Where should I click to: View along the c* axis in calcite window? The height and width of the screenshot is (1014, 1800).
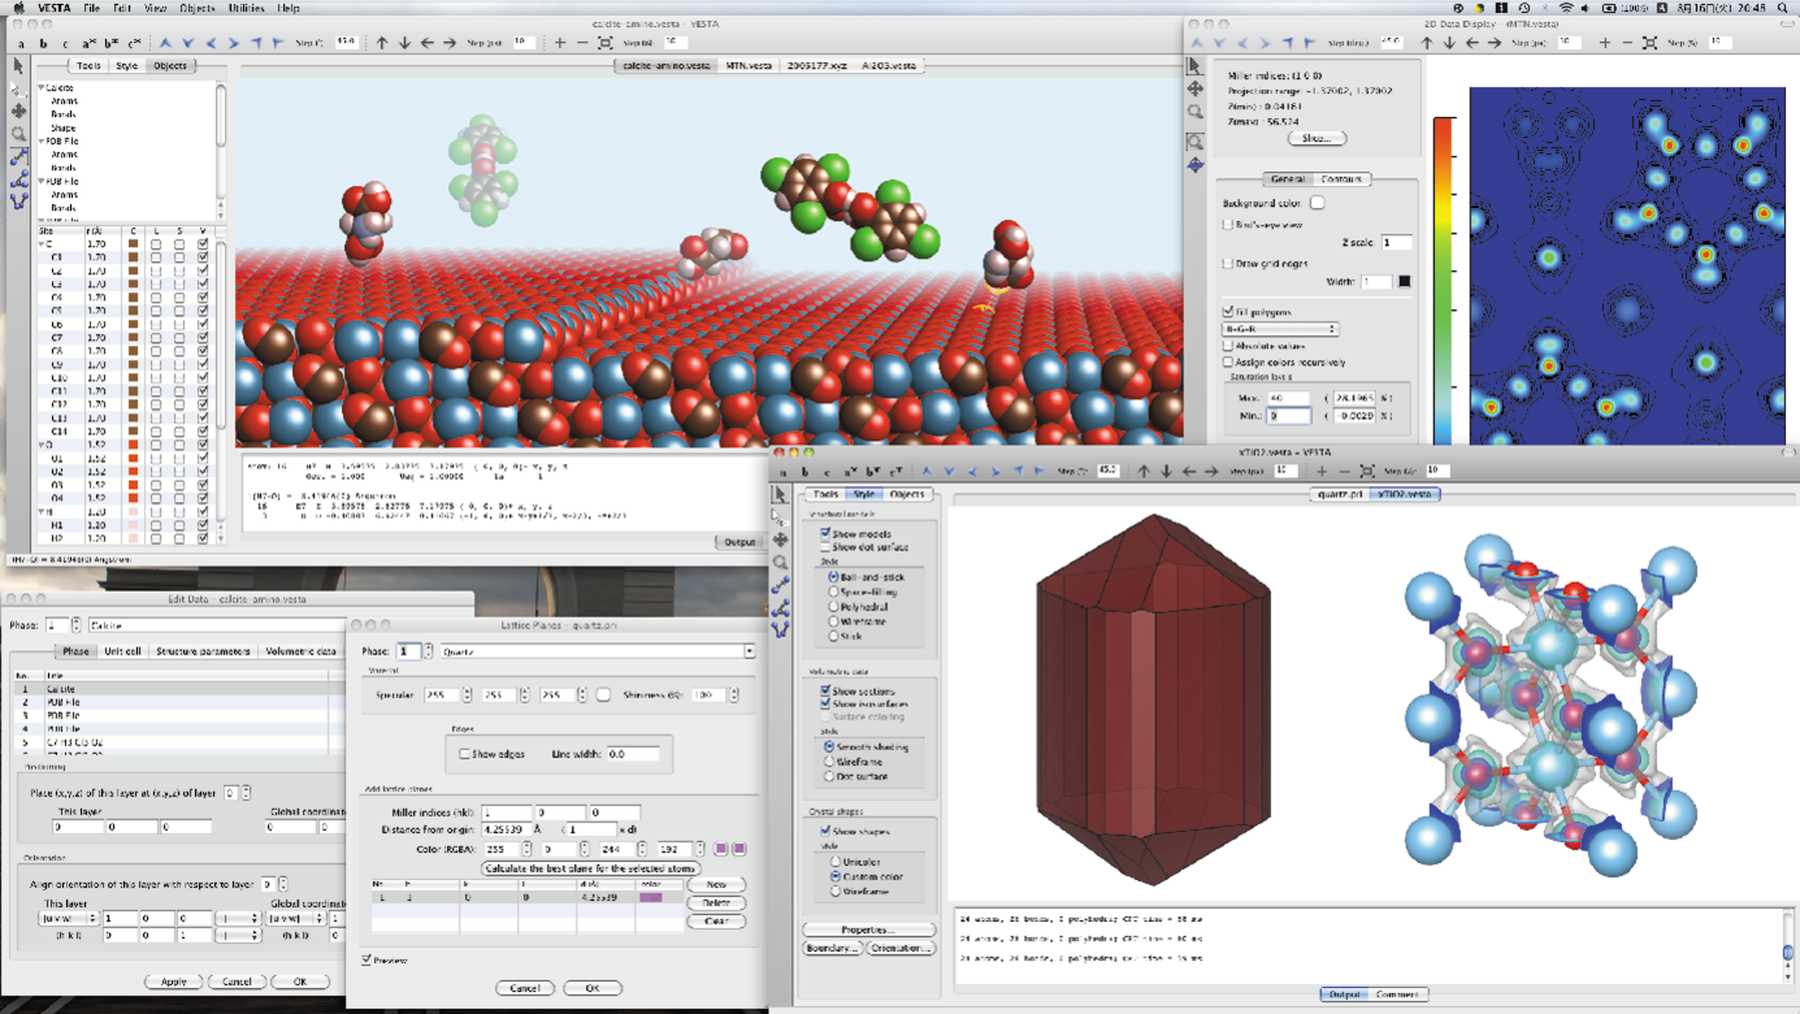[134, 43]
